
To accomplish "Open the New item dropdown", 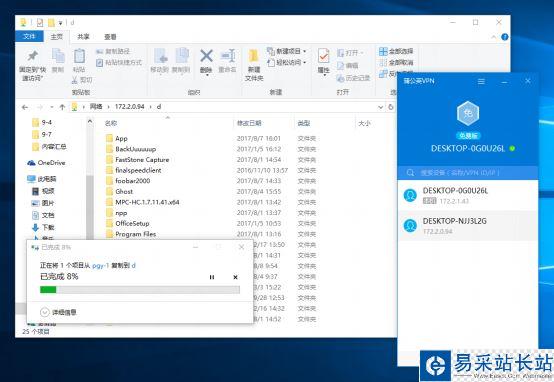I will (287, 51).
